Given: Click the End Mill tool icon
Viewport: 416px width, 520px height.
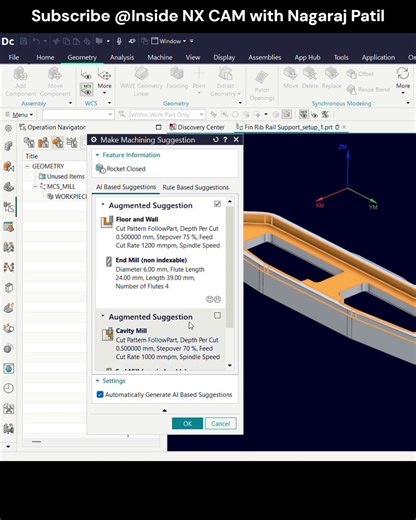Looking at the screenshot, I should [x=109, y=261].
